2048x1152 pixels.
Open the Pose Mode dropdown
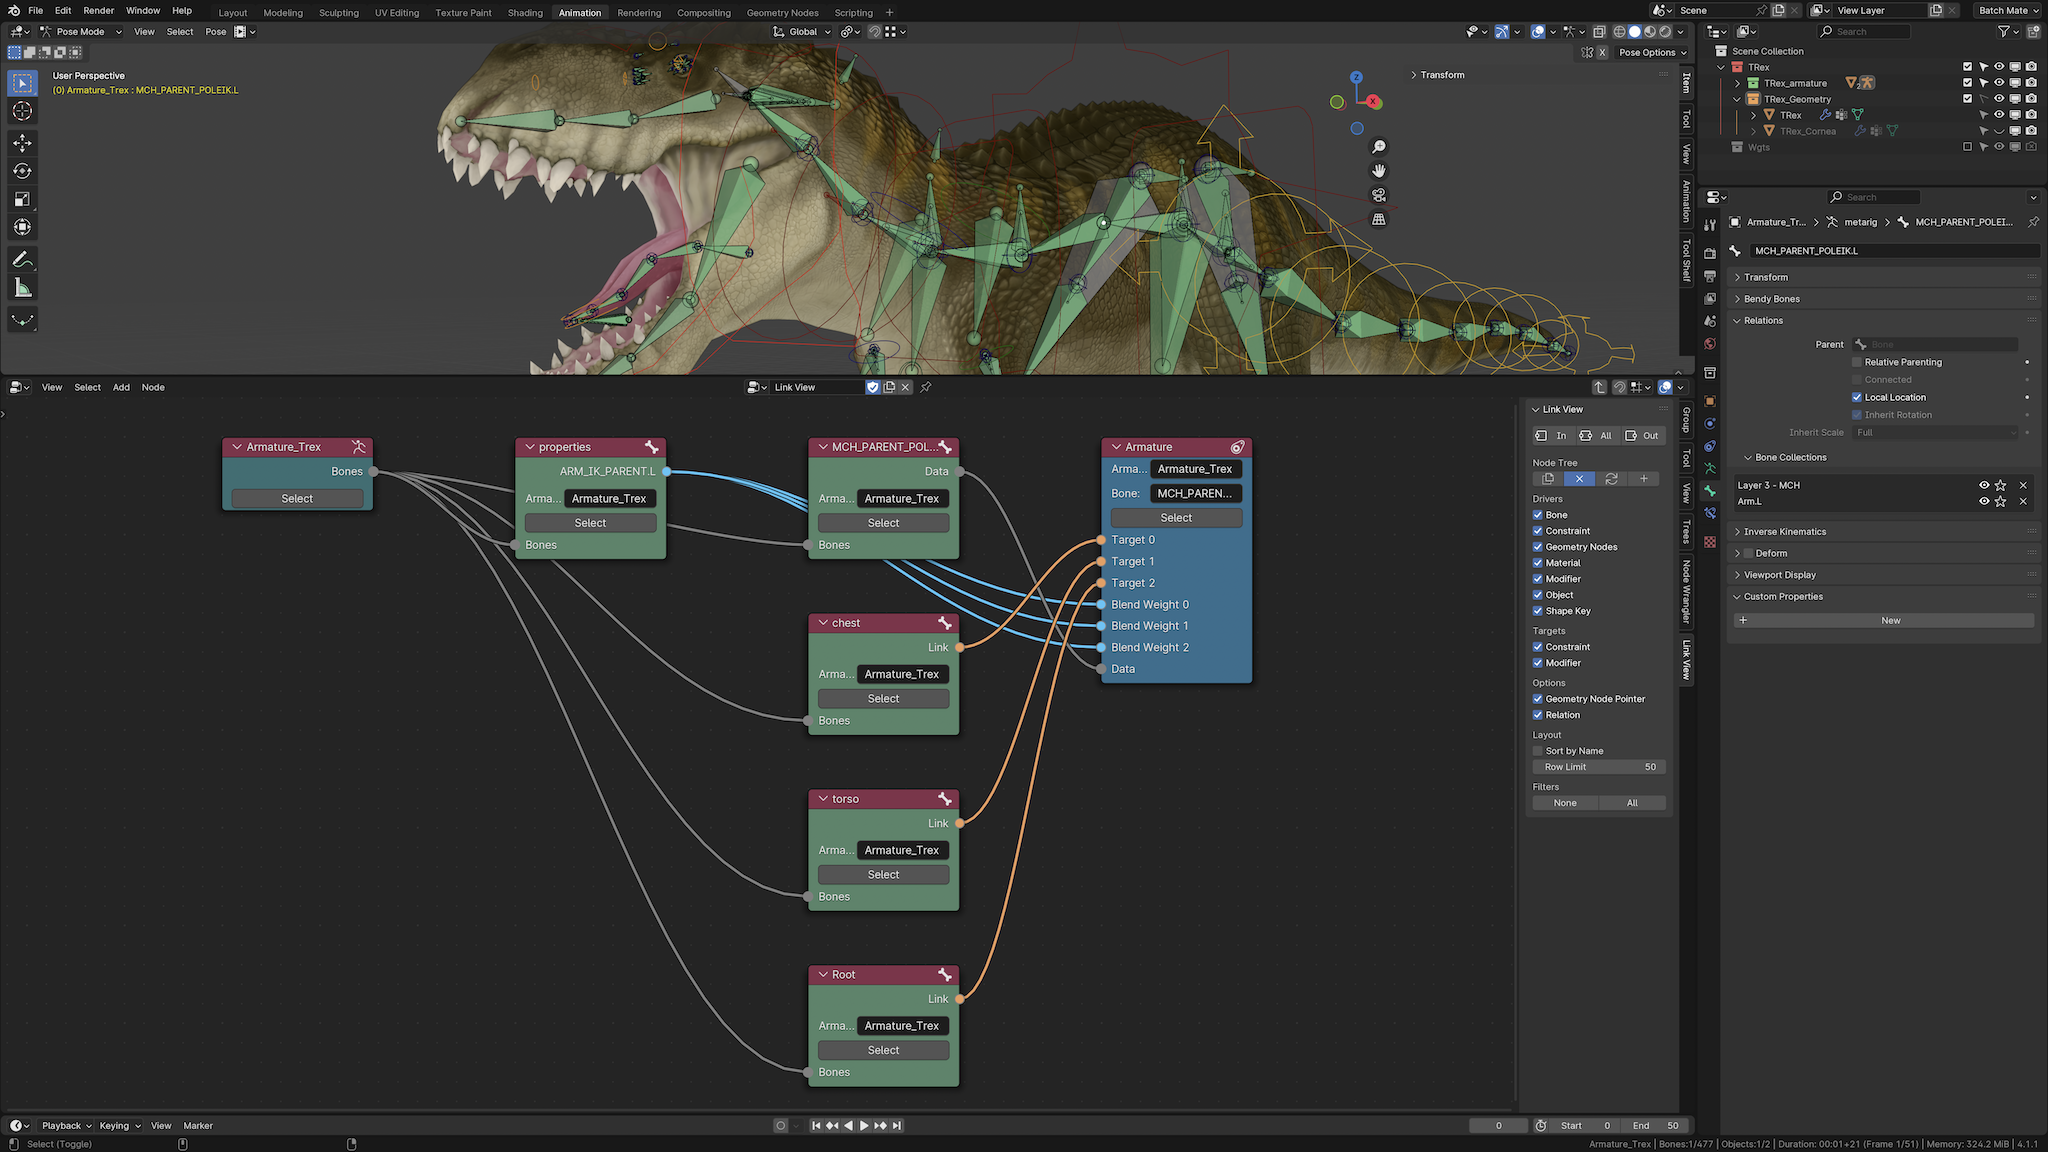(x=81, y=32)
